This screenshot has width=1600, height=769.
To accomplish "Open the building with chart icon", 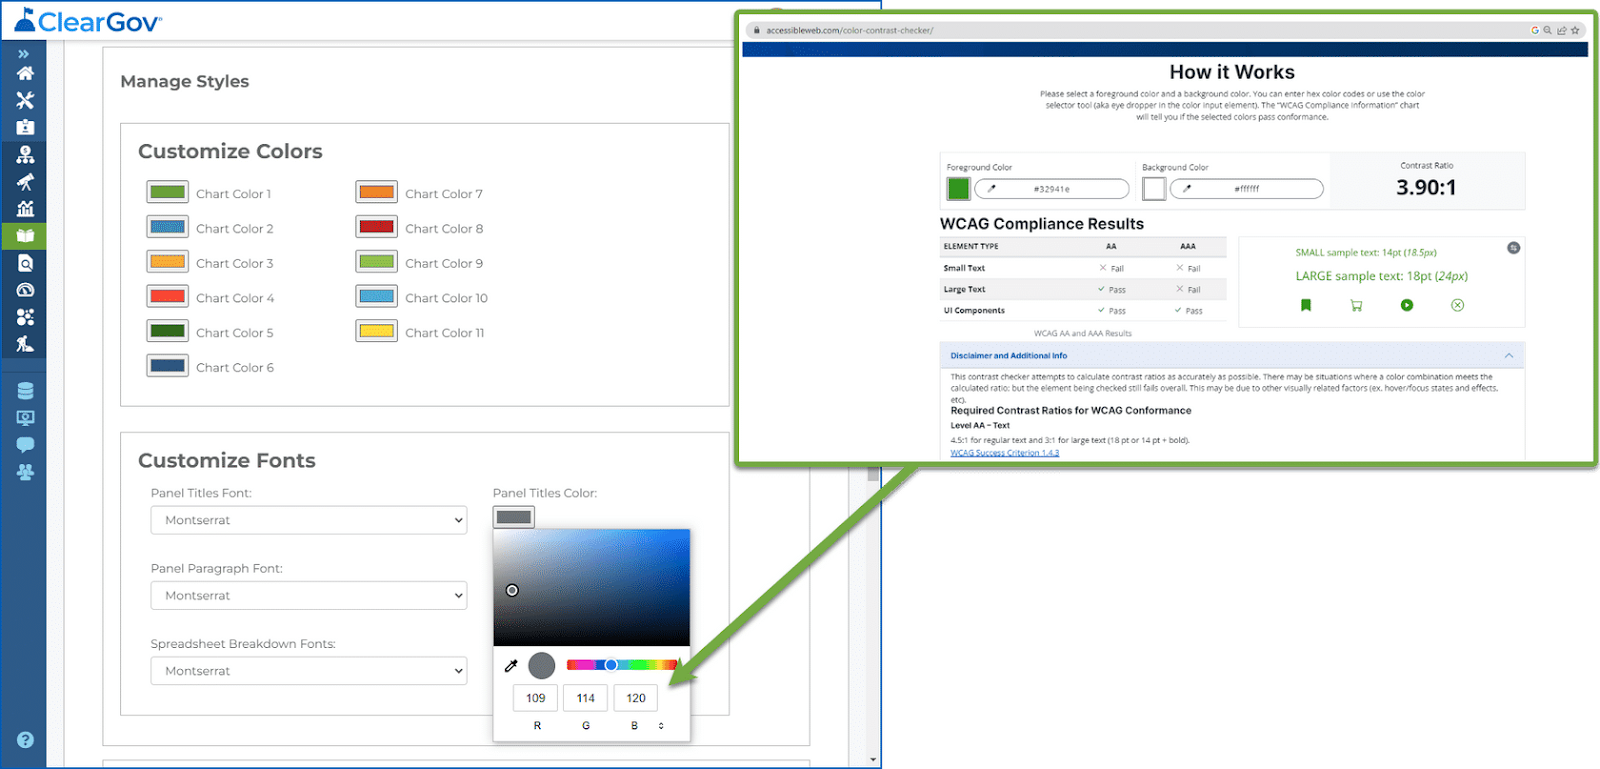I will (x=25, y=208).
